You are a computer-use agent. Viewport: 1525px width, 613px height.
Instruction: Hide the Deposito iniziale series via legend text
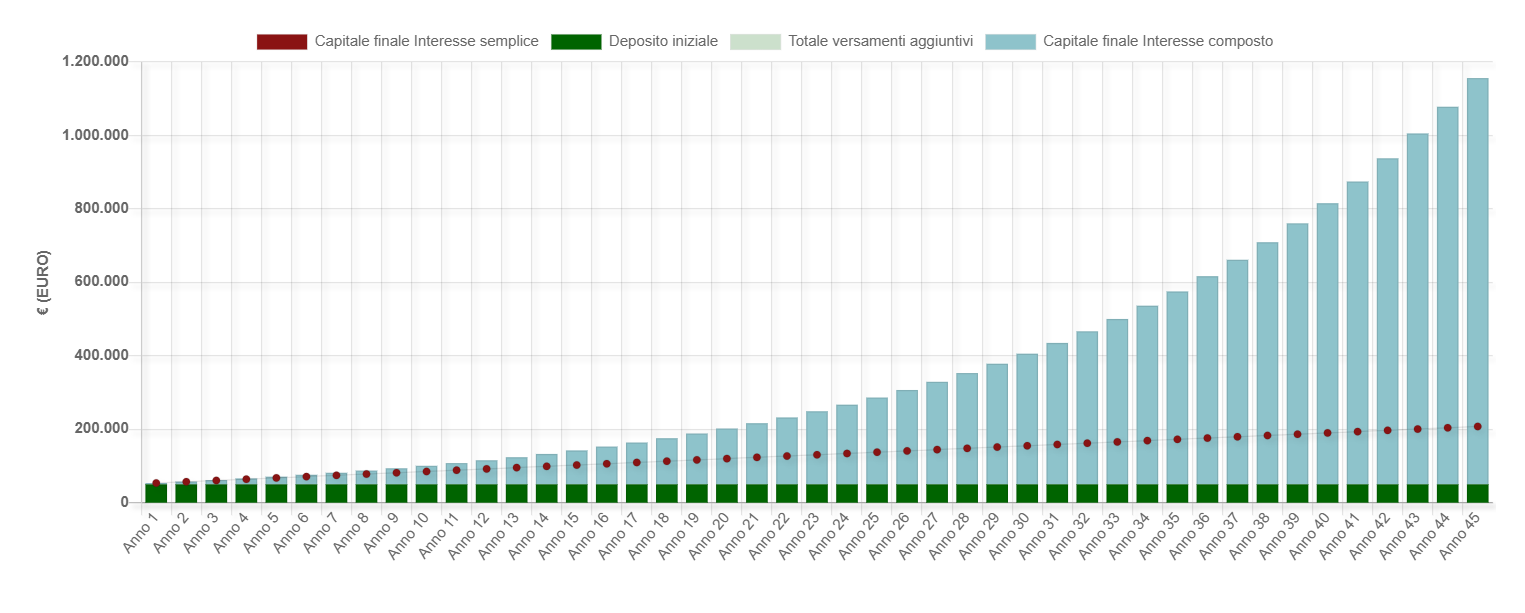click(x=664, y=41)
